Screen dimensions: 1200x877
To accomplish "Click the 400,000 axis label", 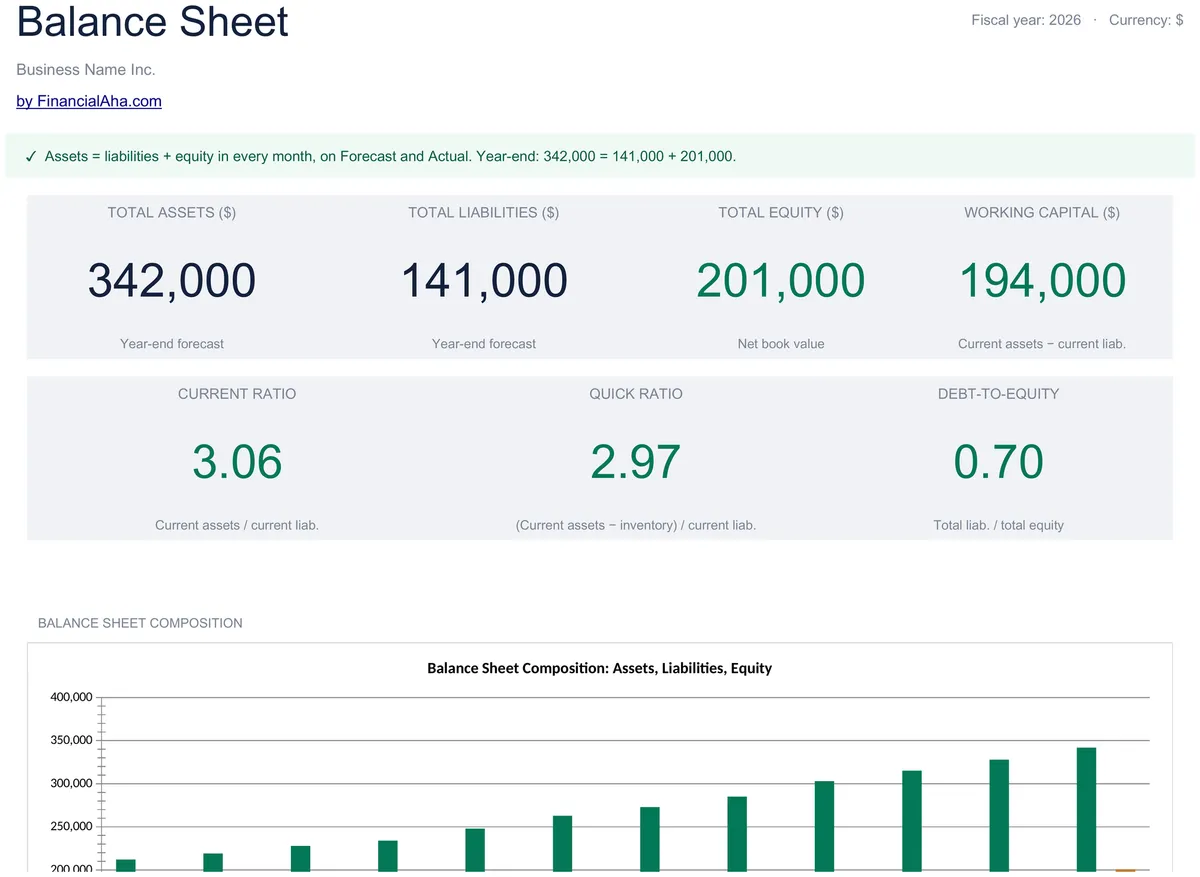I will tap(71, 697).
